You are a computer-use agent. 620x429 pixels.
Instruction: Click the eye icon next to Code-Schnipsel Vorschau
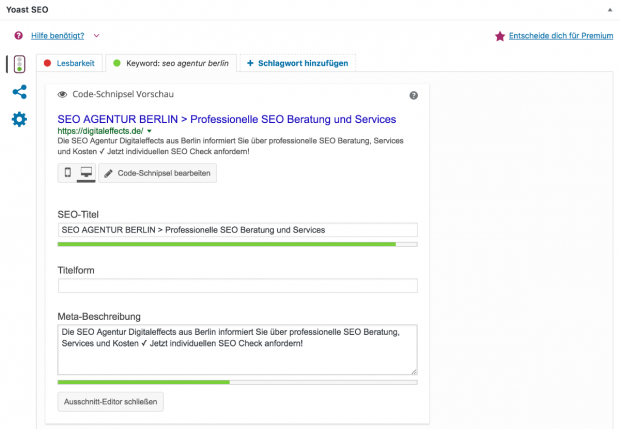point(63,95)
